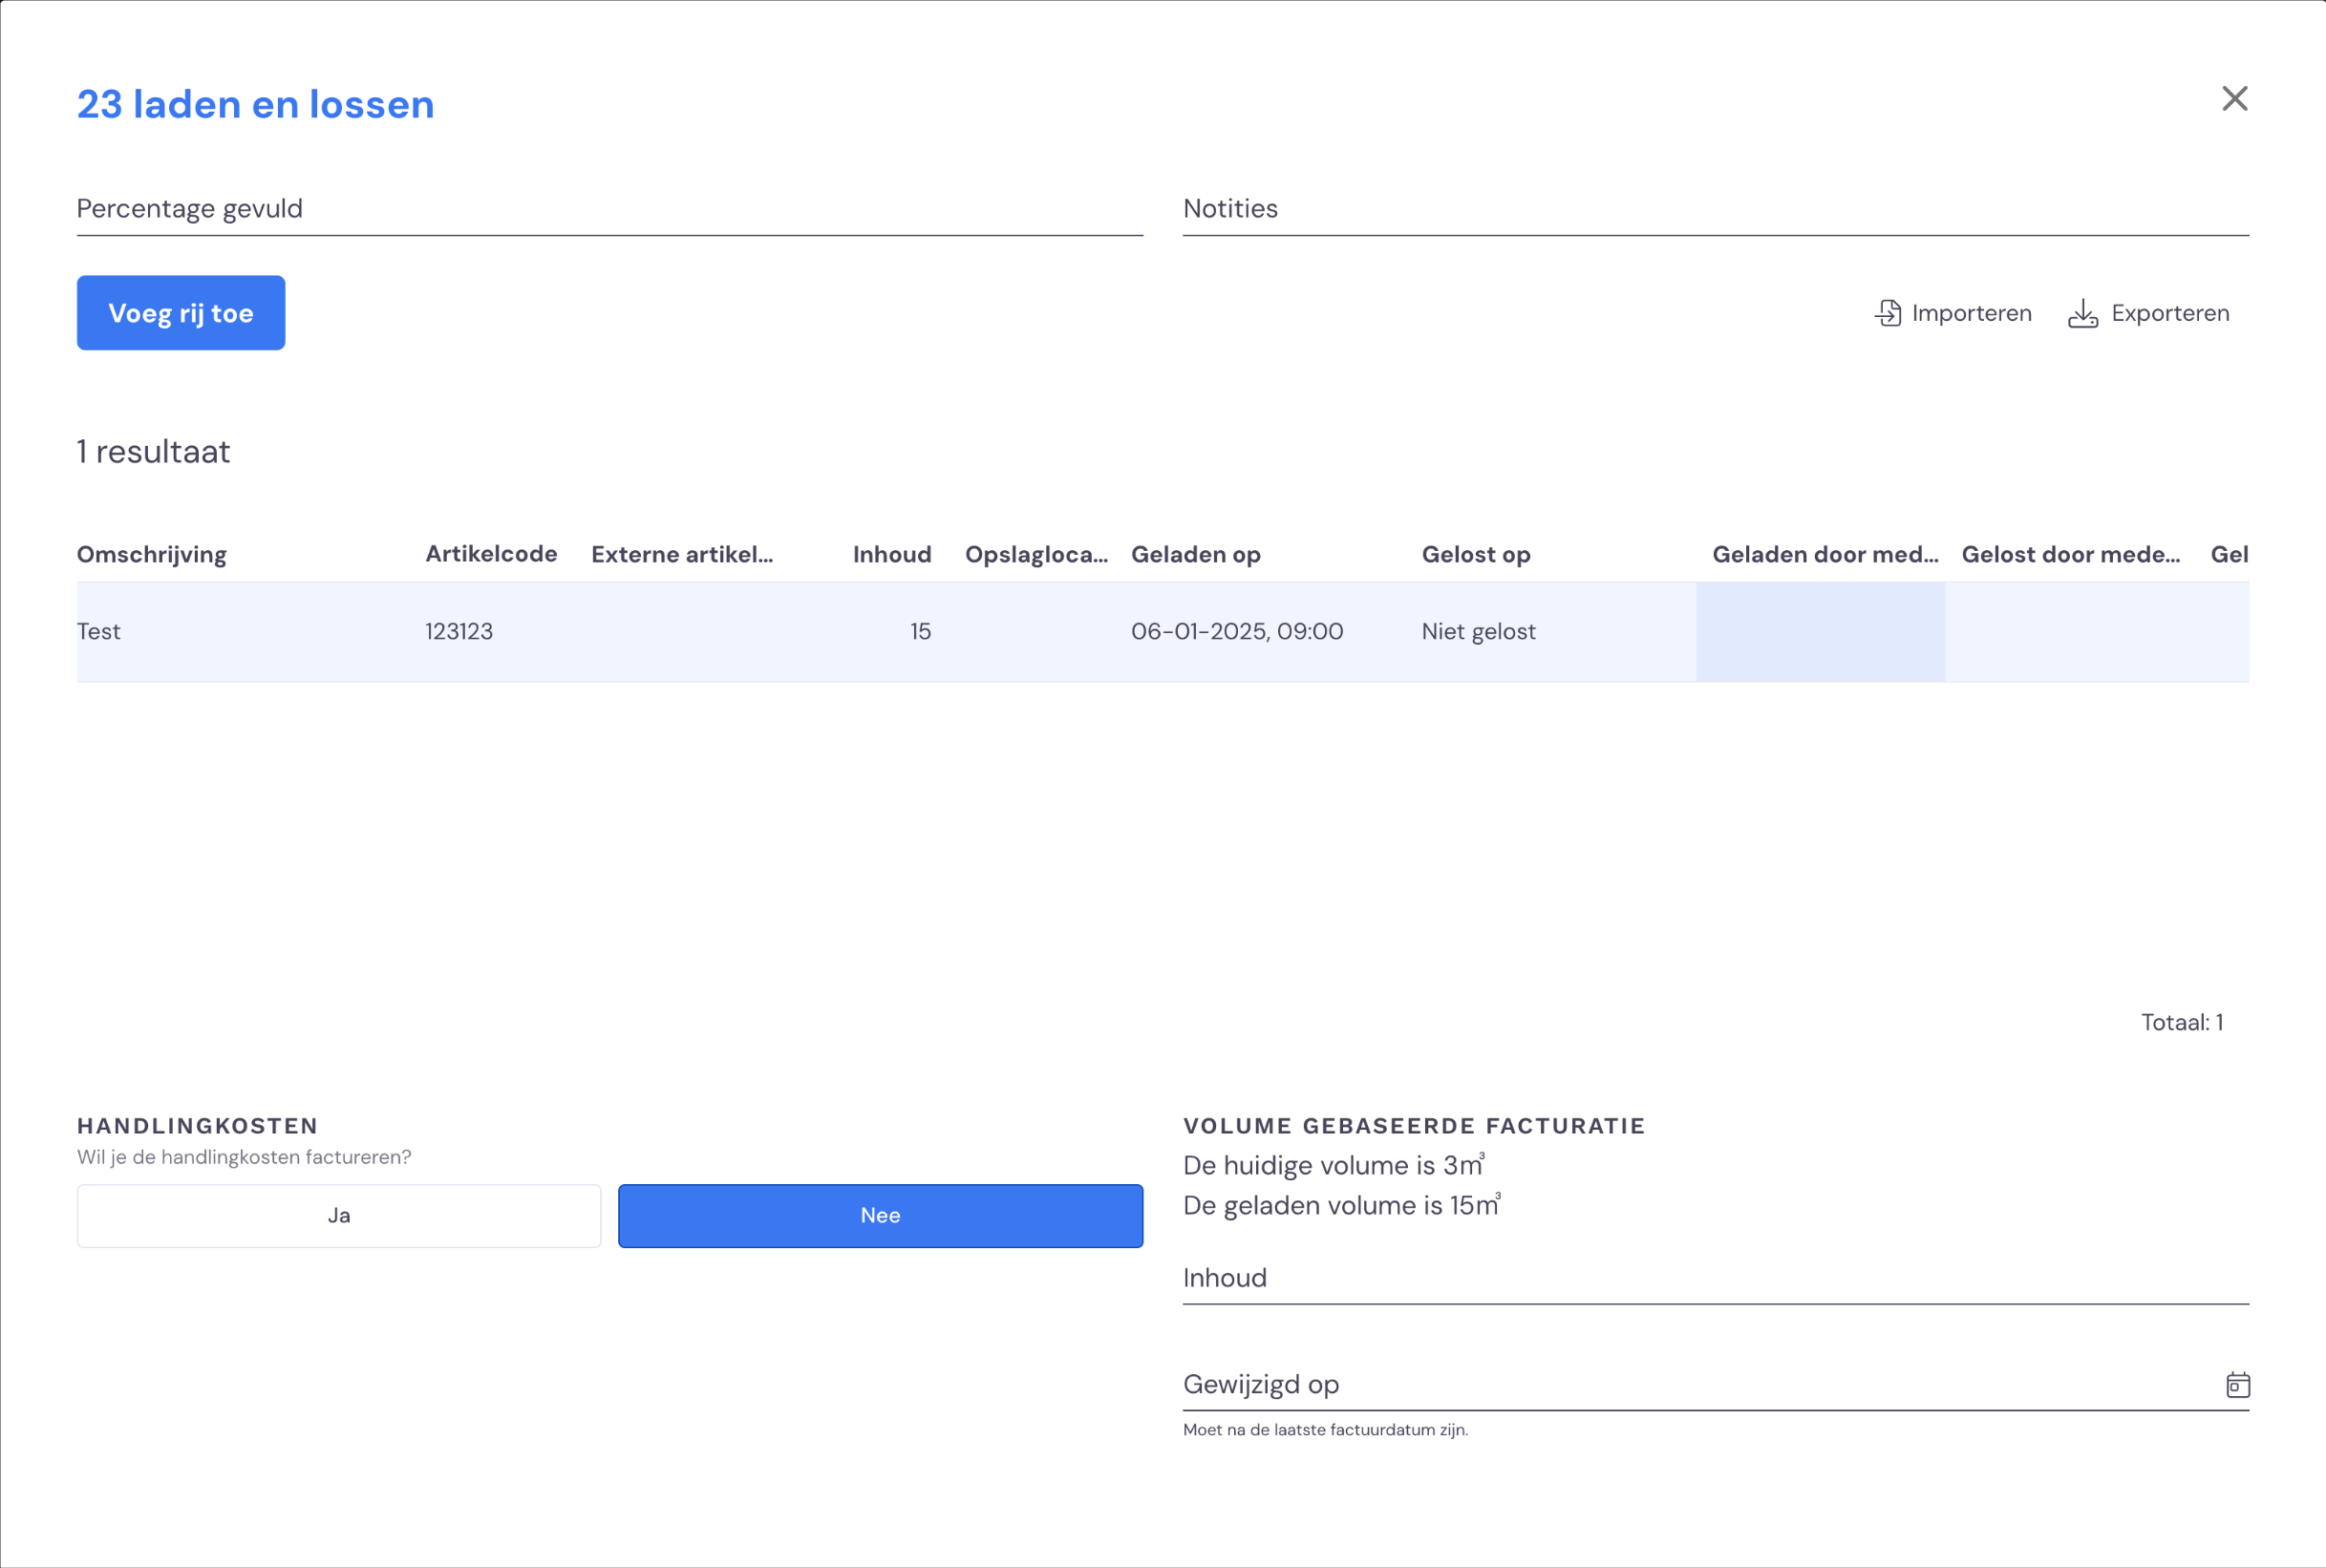Open the Gewijzigd op calendar picker
Screen dimensions: 2326x1568
pos(2238,1384)
